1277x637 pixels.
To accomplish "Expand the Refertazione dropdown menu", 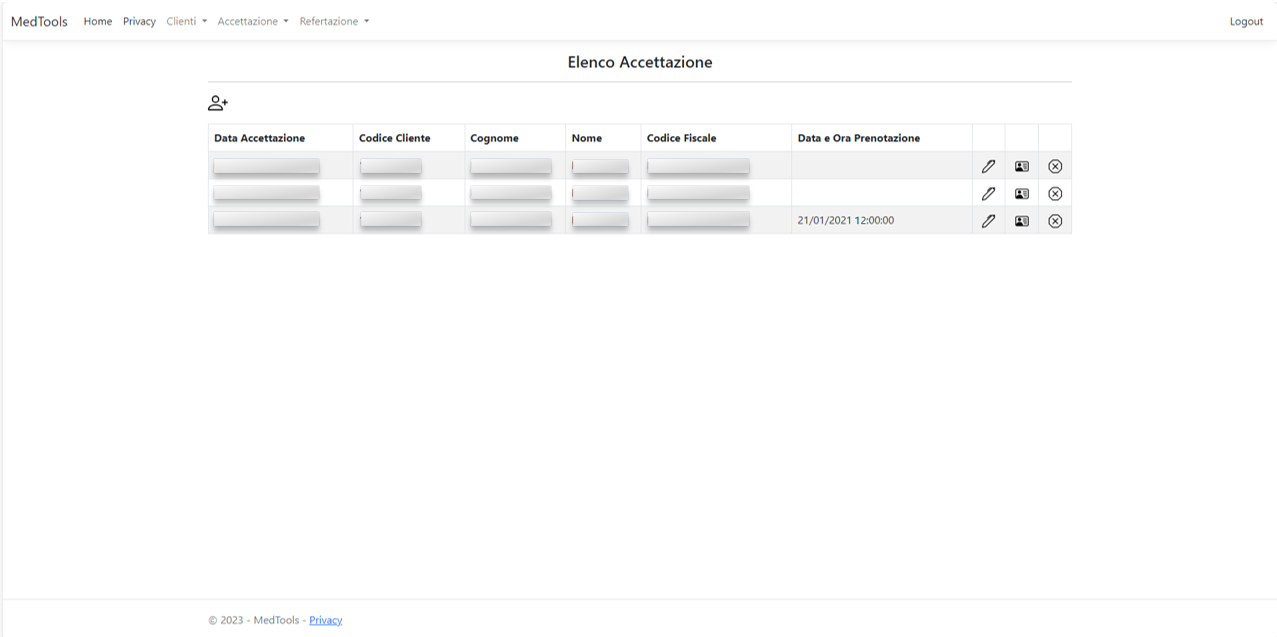I will coord(334,21).
